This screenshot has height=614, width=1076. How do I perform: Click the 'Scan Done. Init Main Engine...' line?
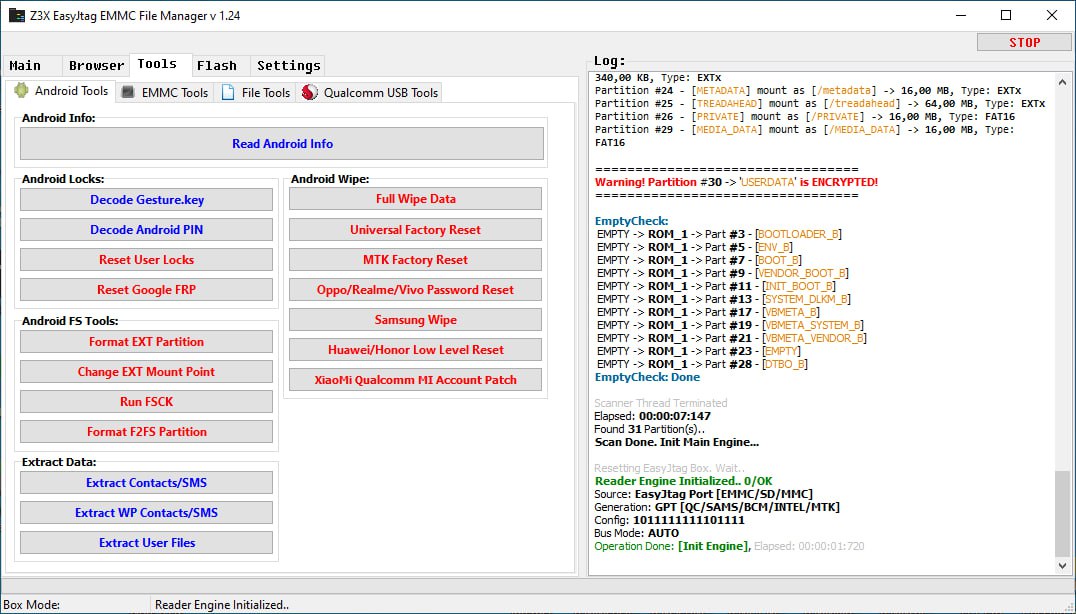pos(677,442)
